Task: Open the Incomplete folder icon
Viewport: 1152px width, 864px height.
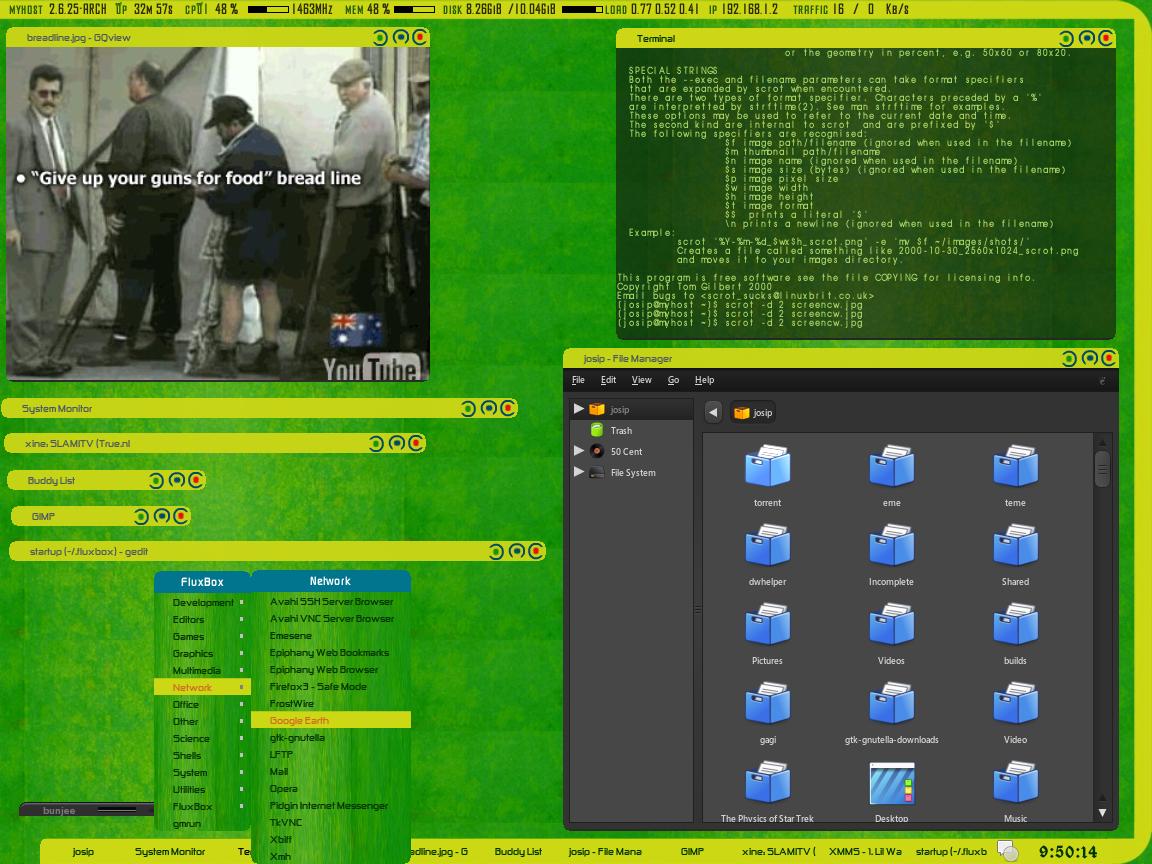Action: 891,545
